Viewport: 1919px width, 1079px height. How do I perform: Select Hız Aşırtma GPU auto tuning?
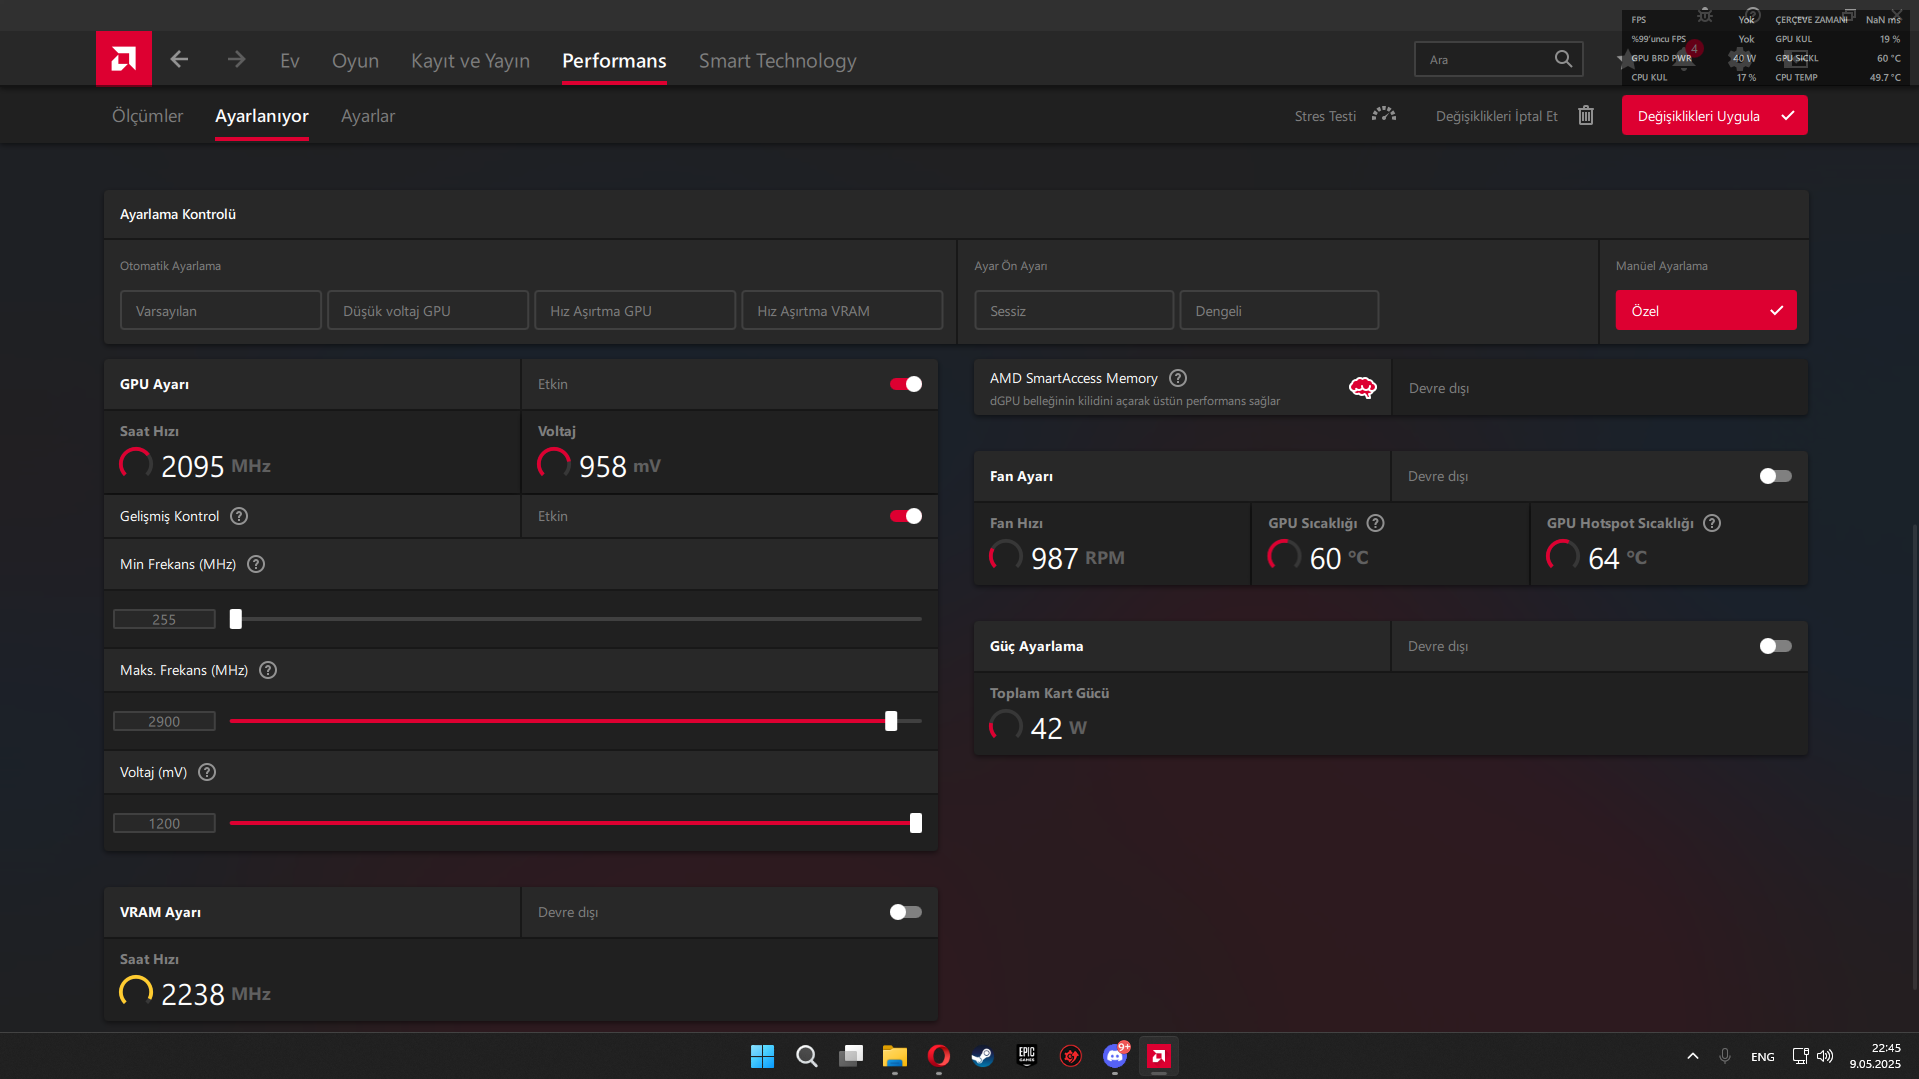point(635,311)
